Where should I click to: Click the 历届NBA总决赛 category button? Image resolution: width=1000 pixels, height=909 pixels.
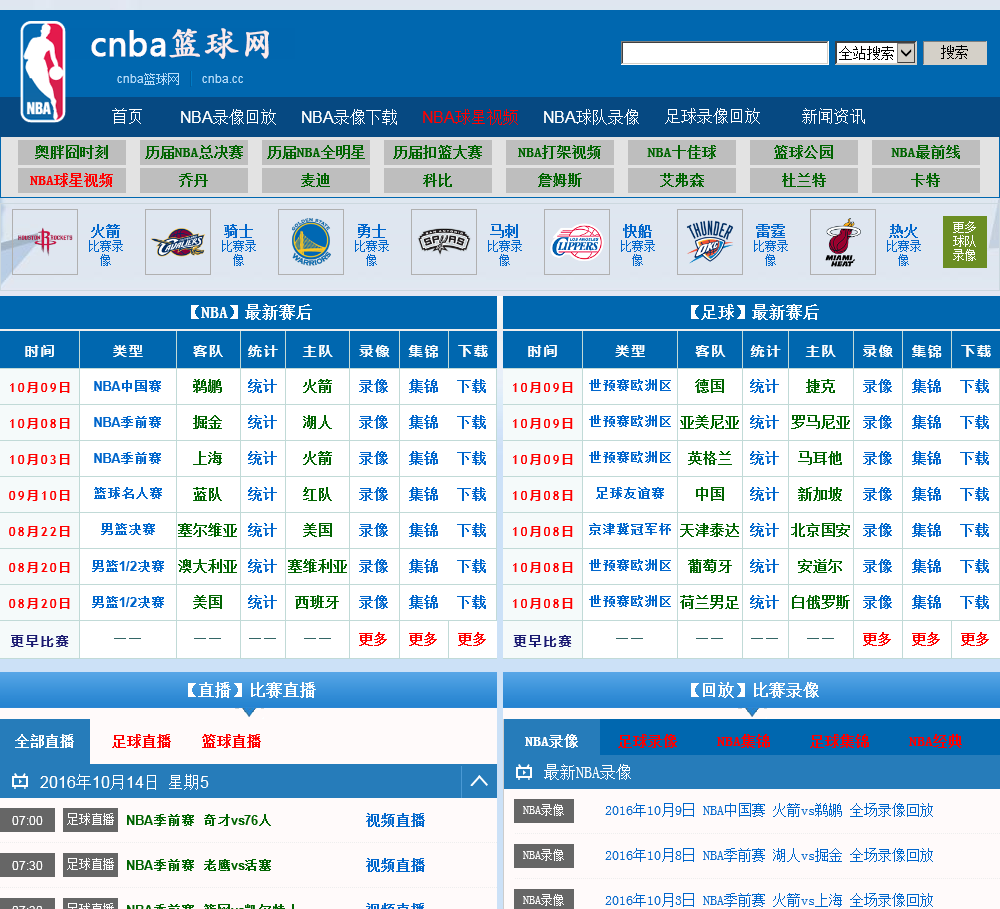pos(193,152)
